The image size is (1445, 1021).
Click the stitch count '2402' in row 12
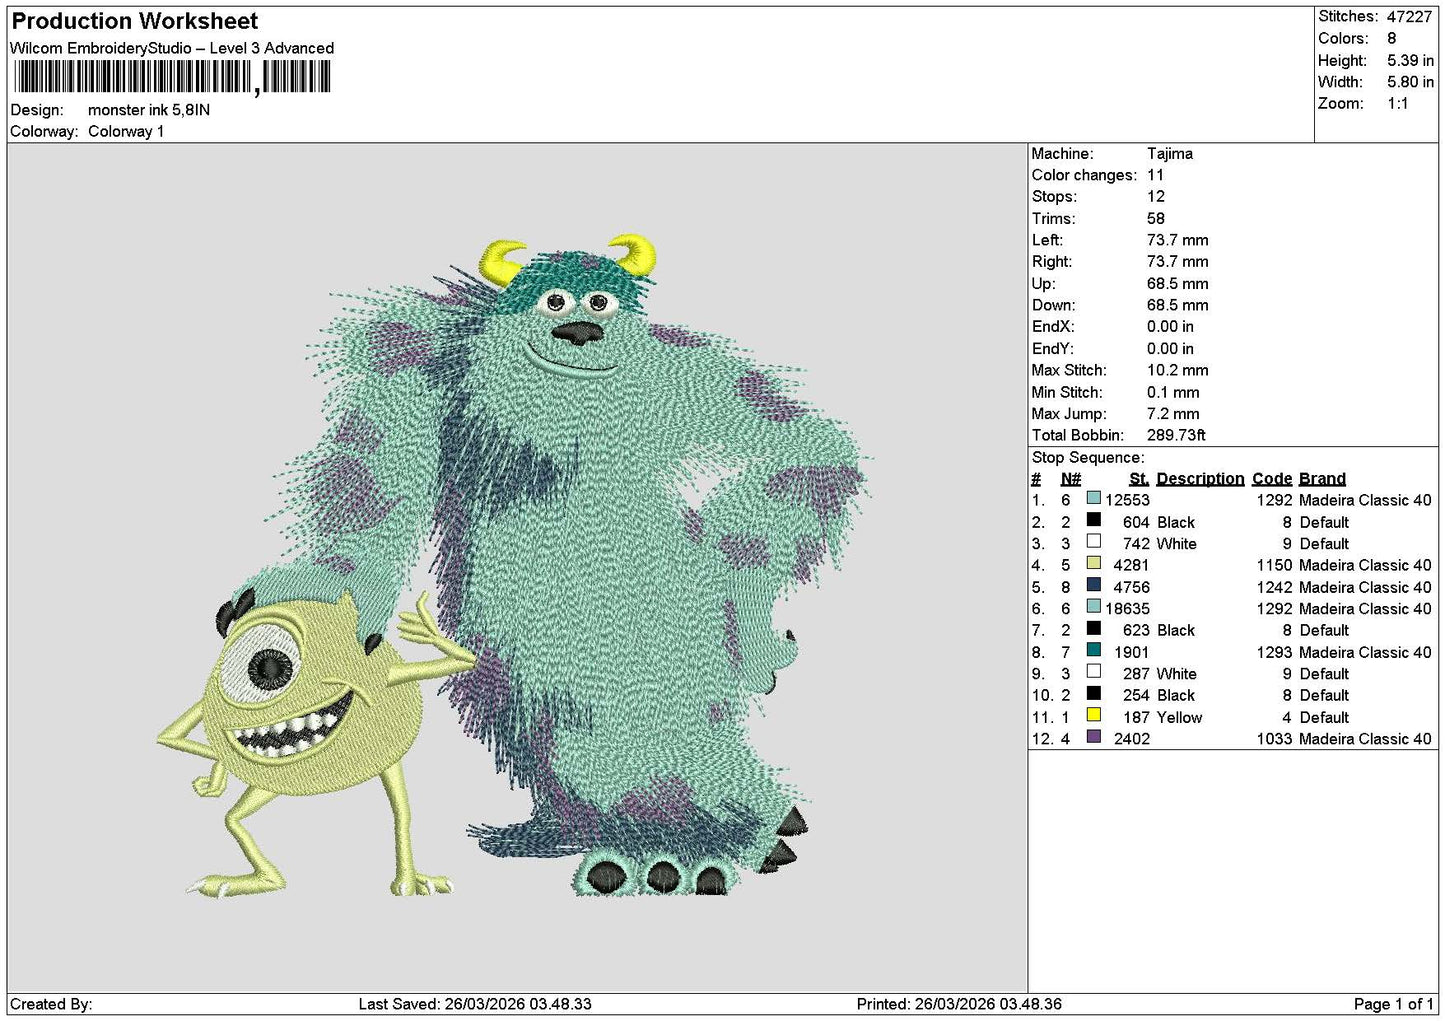pyautogui.click(x=1131, y=739)
